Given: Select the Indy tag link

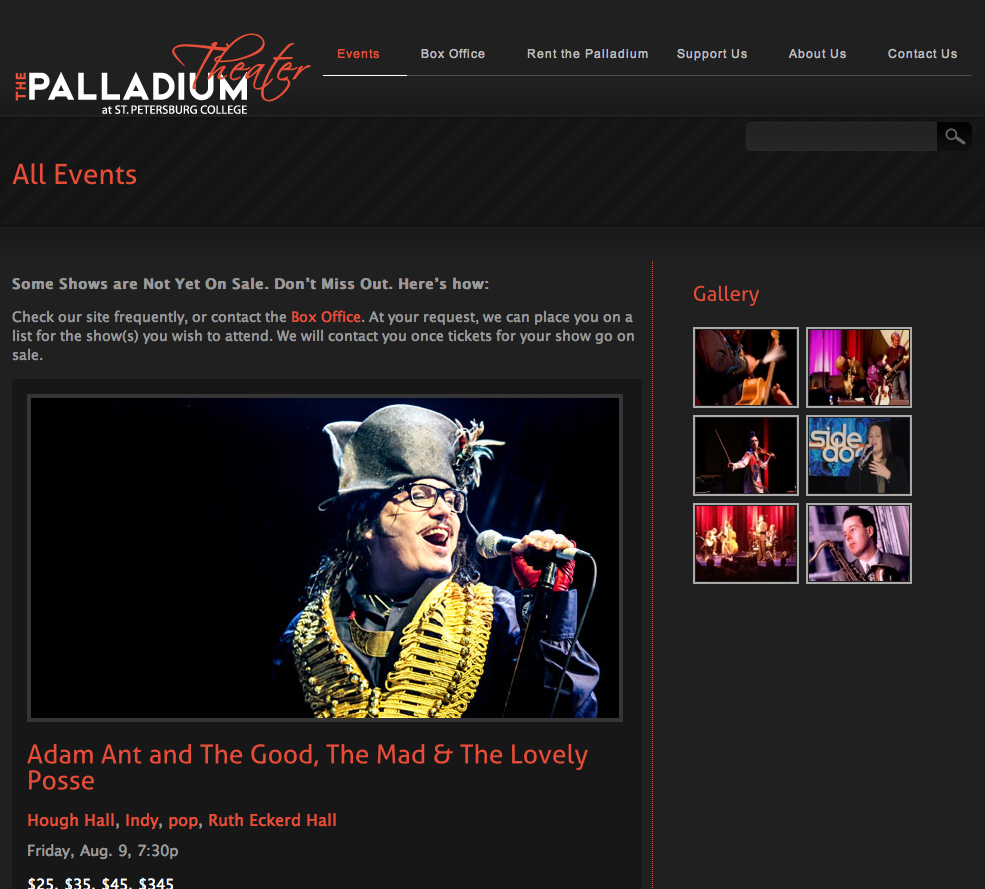Looking at the screenshot, I should pyautogui.click(x=141, y=821).
